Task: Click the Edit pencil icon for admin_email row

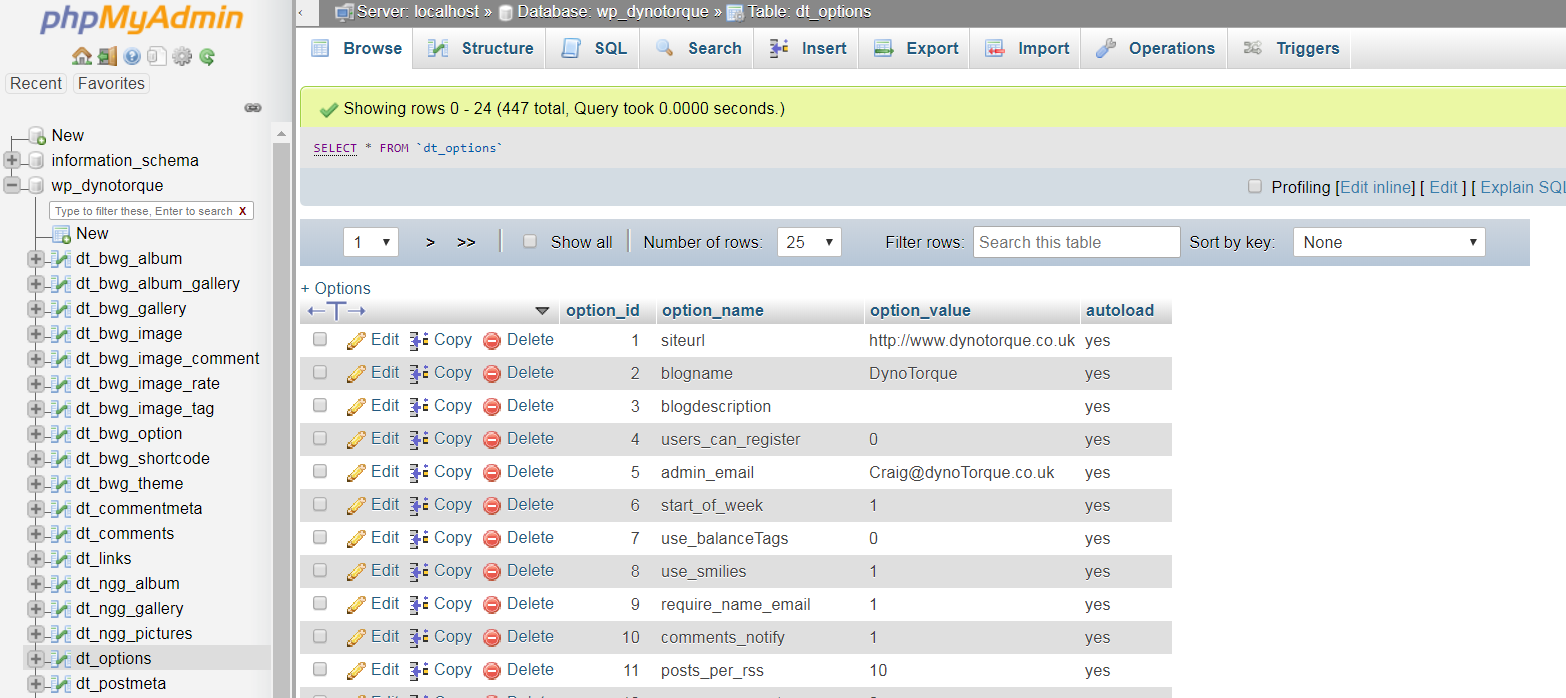Action: tap(357, 473)
